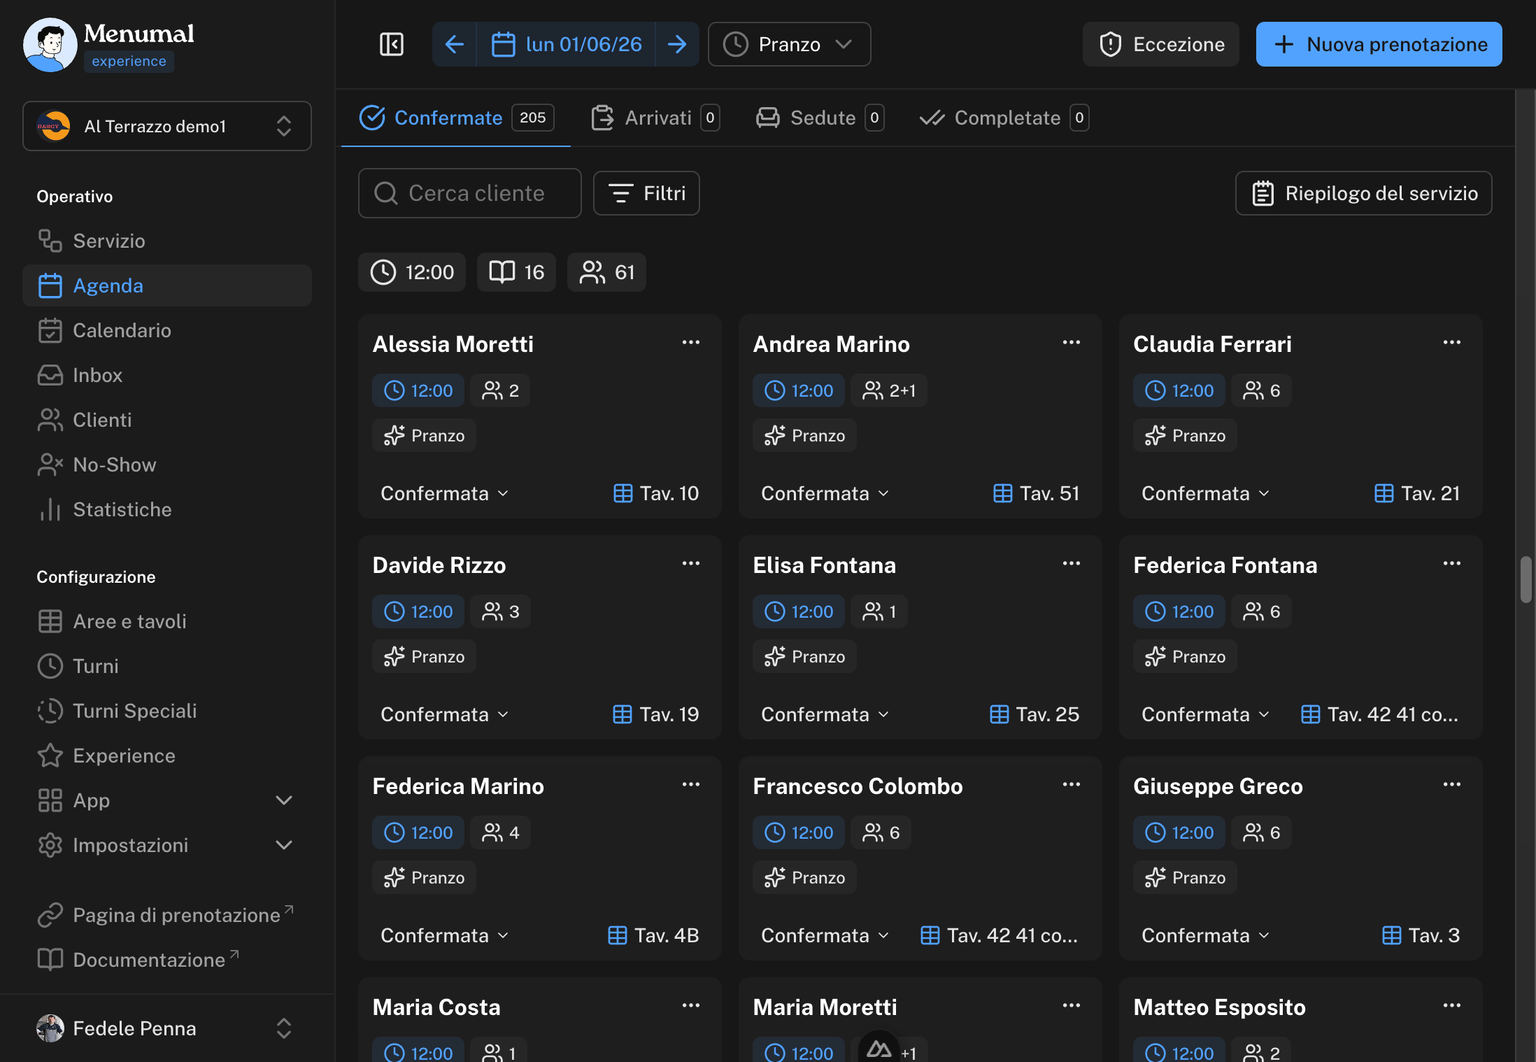Open Turni Speciali configuration

click(x=167, y=711)
